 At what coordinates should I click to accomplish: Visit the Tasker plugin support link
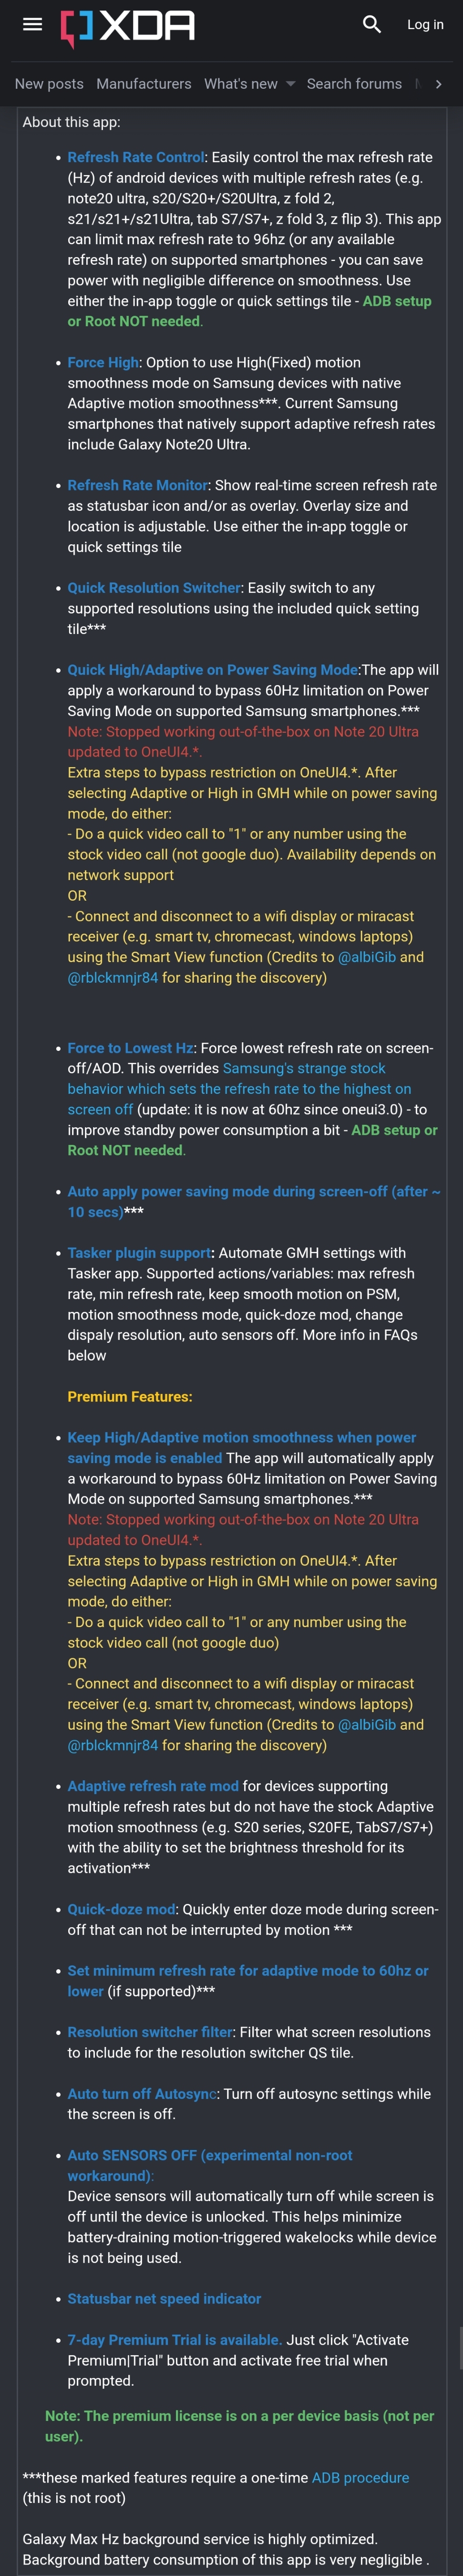tap(139, 1253)
